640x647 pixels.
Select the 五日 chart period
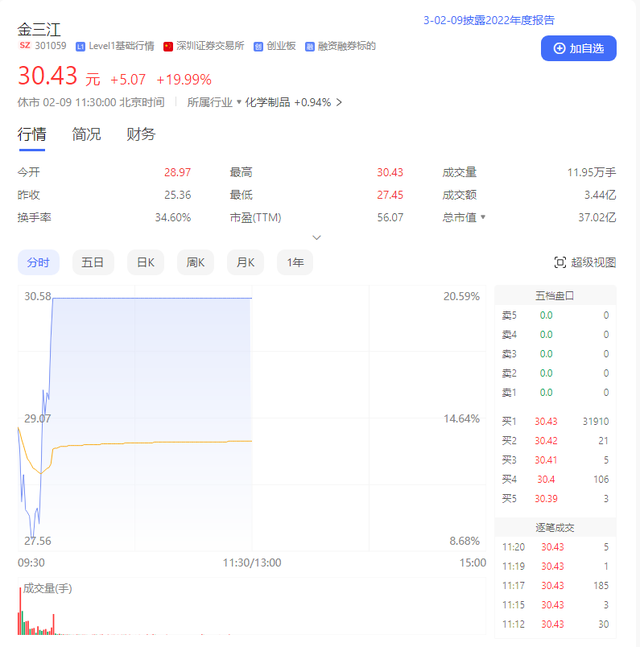point(93,262)
